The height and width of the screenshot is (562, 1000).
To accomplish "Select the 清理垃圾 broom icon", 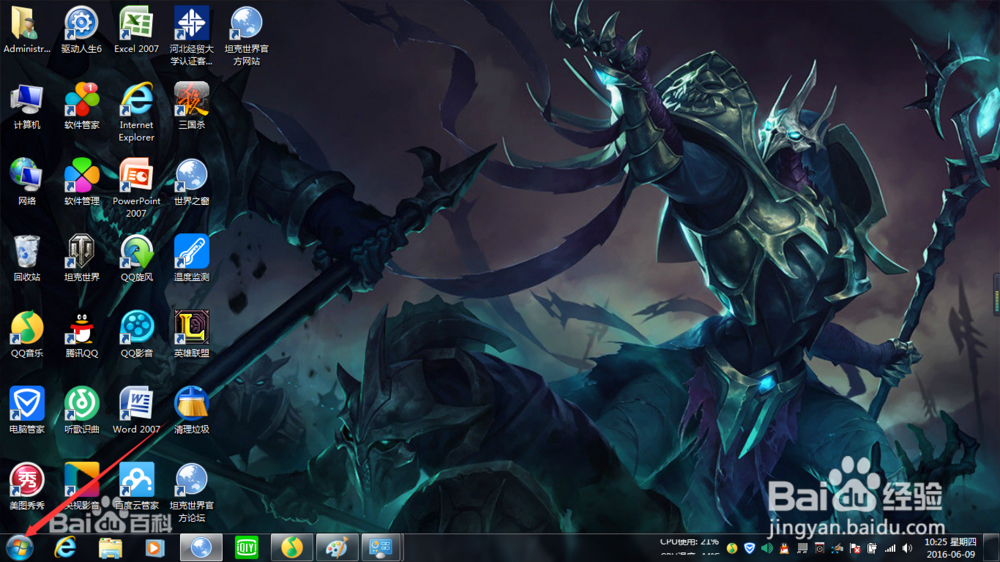I will point(191,410).
